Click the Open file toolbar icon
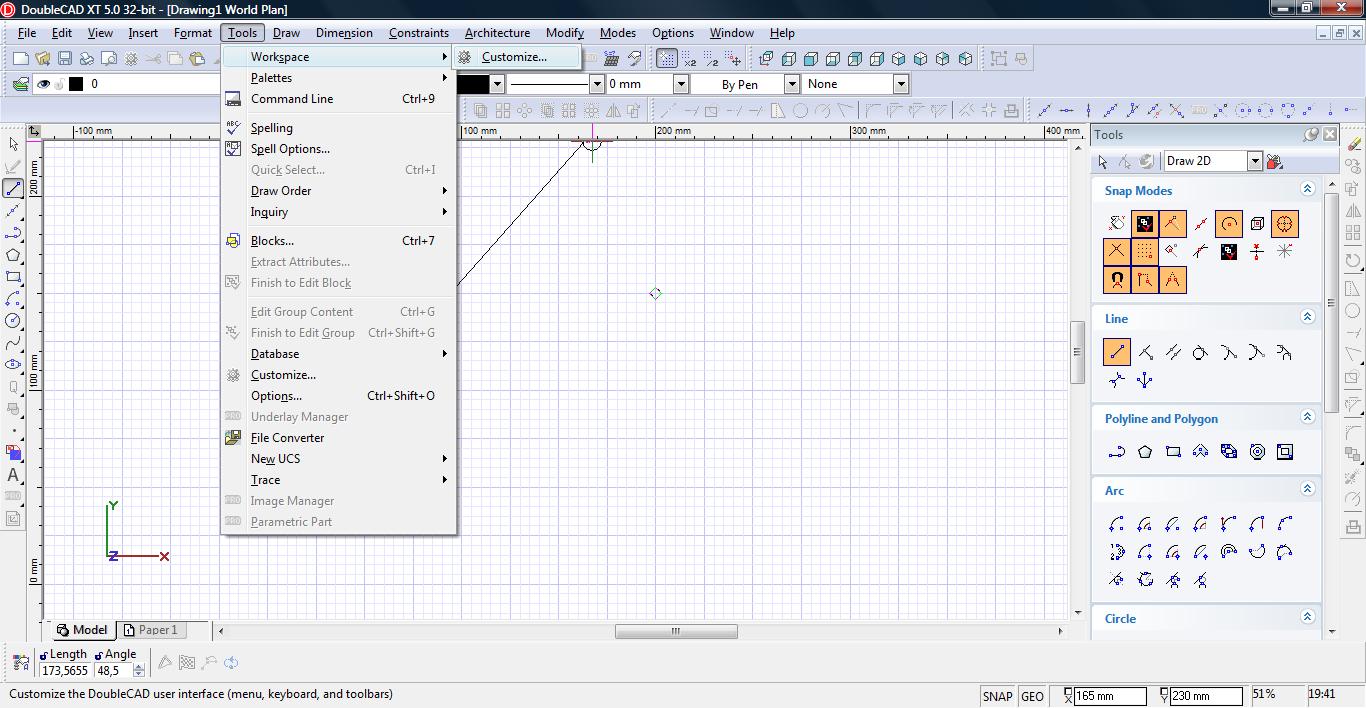Image resolution: width=1366 pixels, height=708 pixels. point(42,59)
